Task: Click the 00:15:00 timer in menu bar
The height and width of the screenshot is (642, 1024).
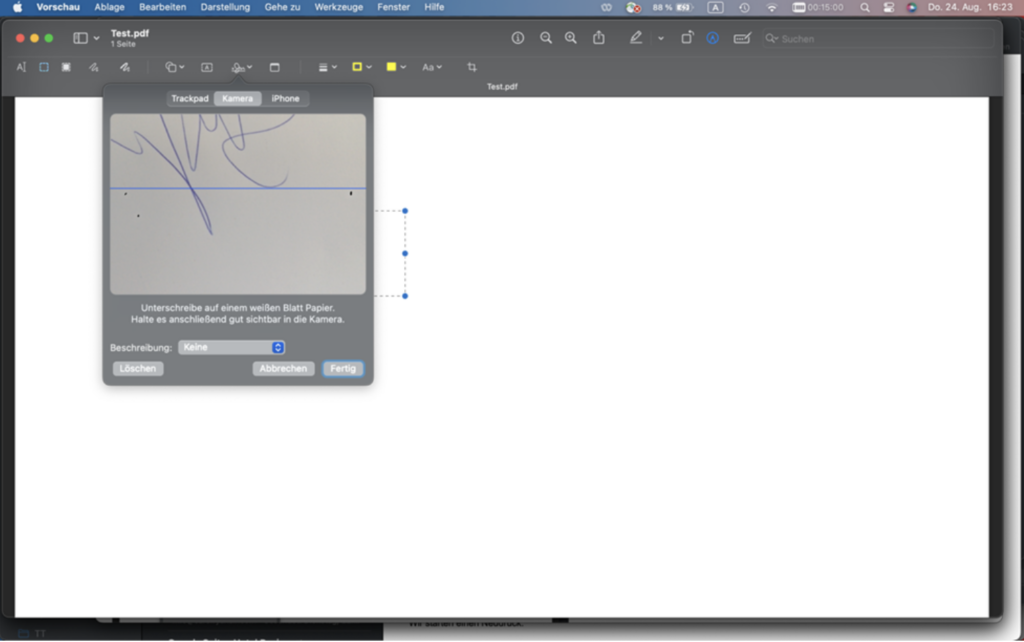Action: pos(818,8)
